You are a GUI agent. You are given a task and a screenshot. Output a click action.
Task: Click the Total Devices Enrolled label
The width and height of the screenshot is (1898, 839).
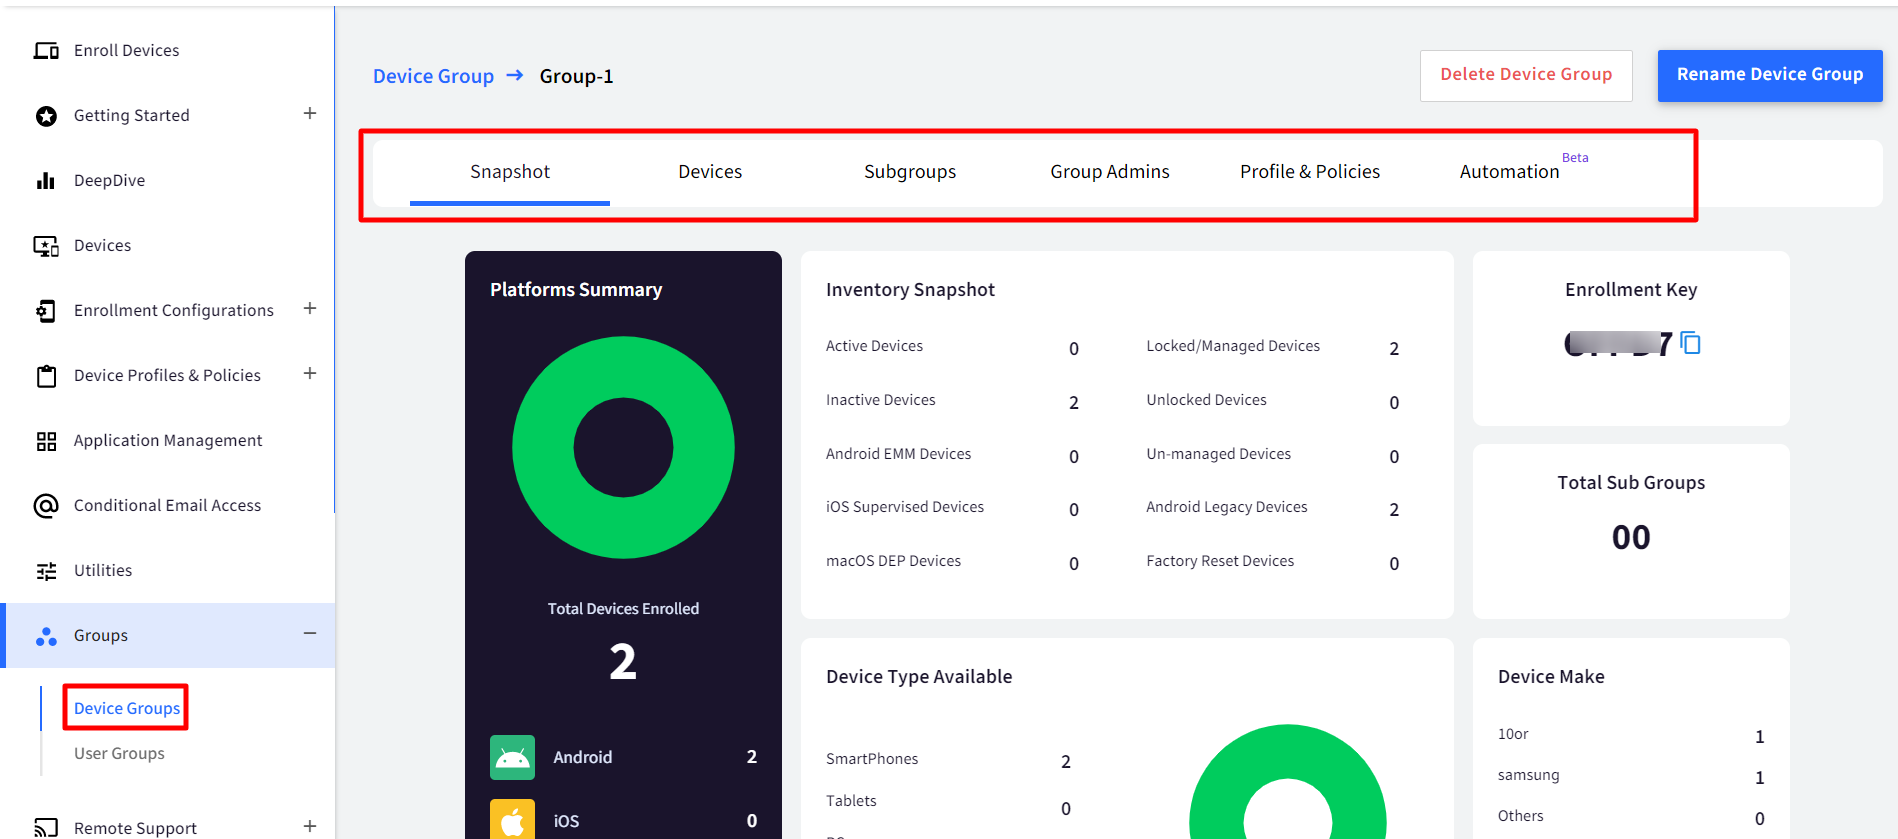623,609
